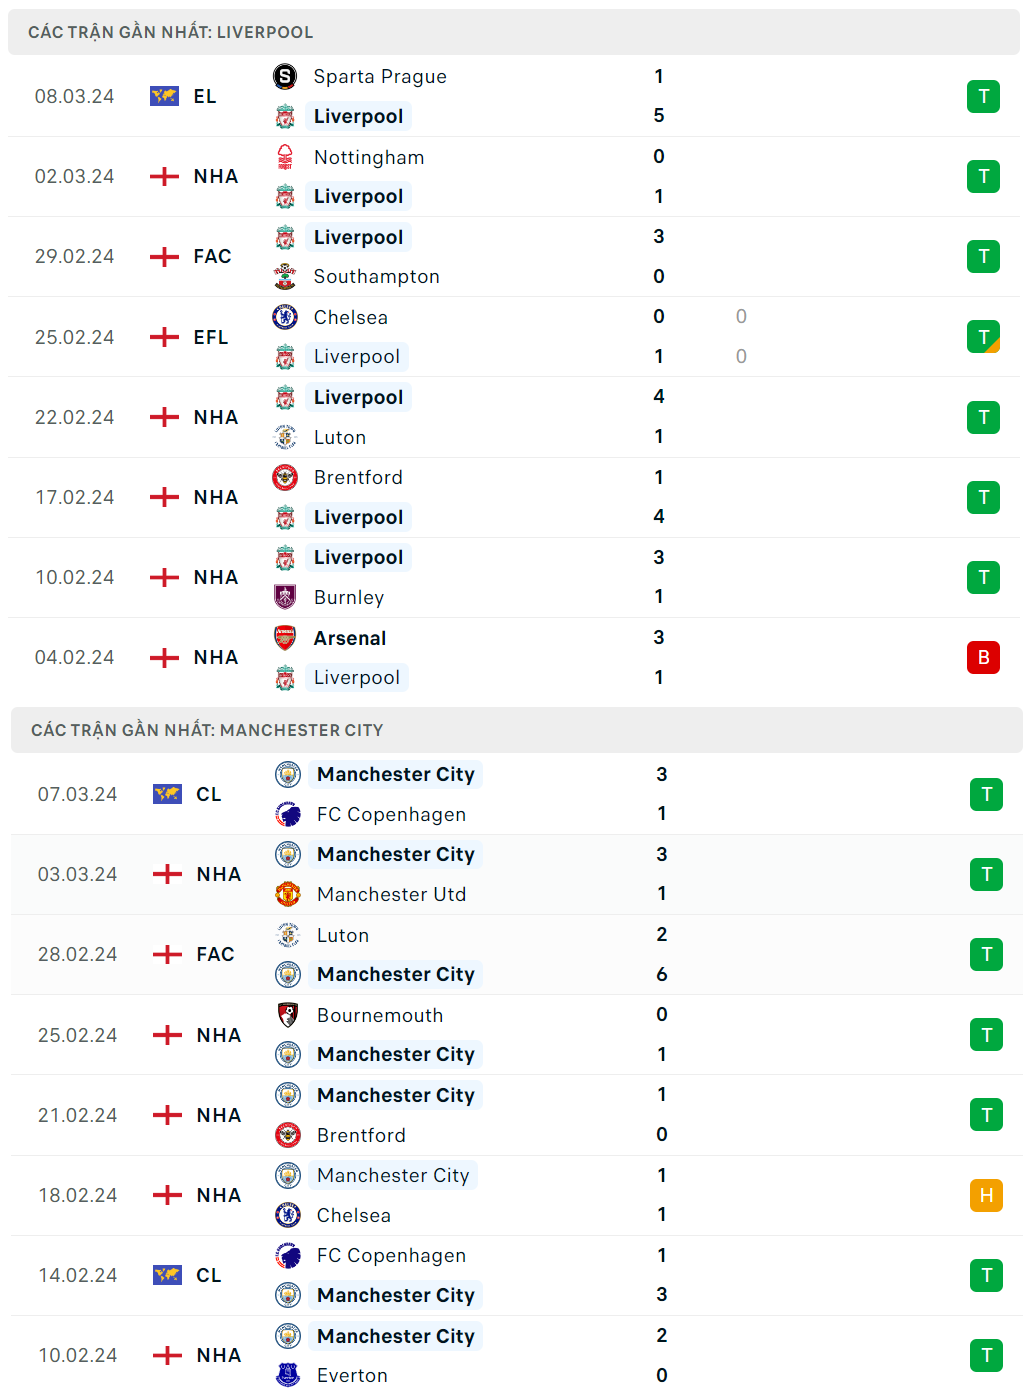Image resolution: width=1026 pixels, height=1391 pixels.
Task: Click the Burnley club crest
Action: point(285,597)
